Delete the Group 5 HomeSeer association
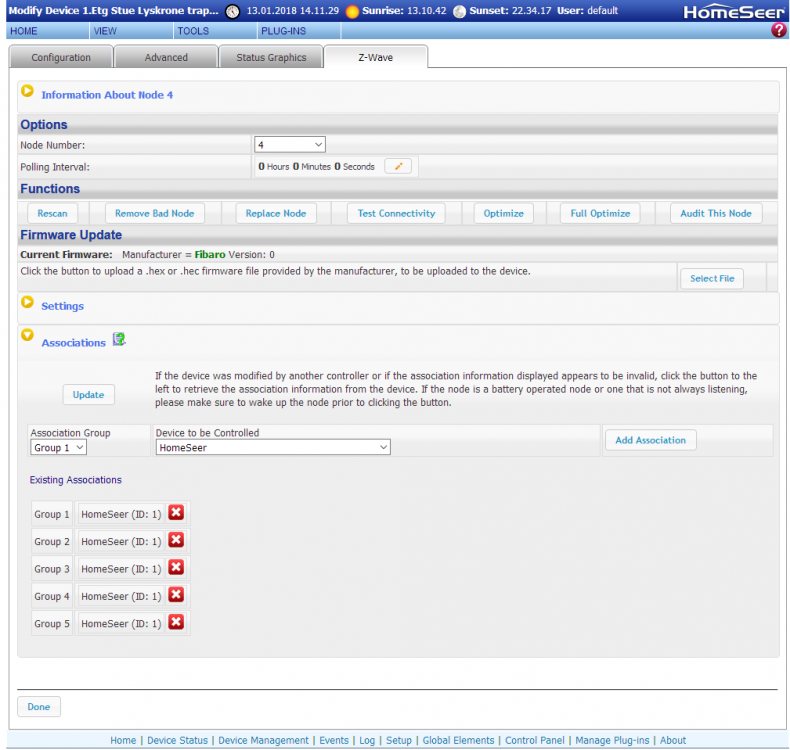This screenshot has width=790, height=750. coord(176,622)
